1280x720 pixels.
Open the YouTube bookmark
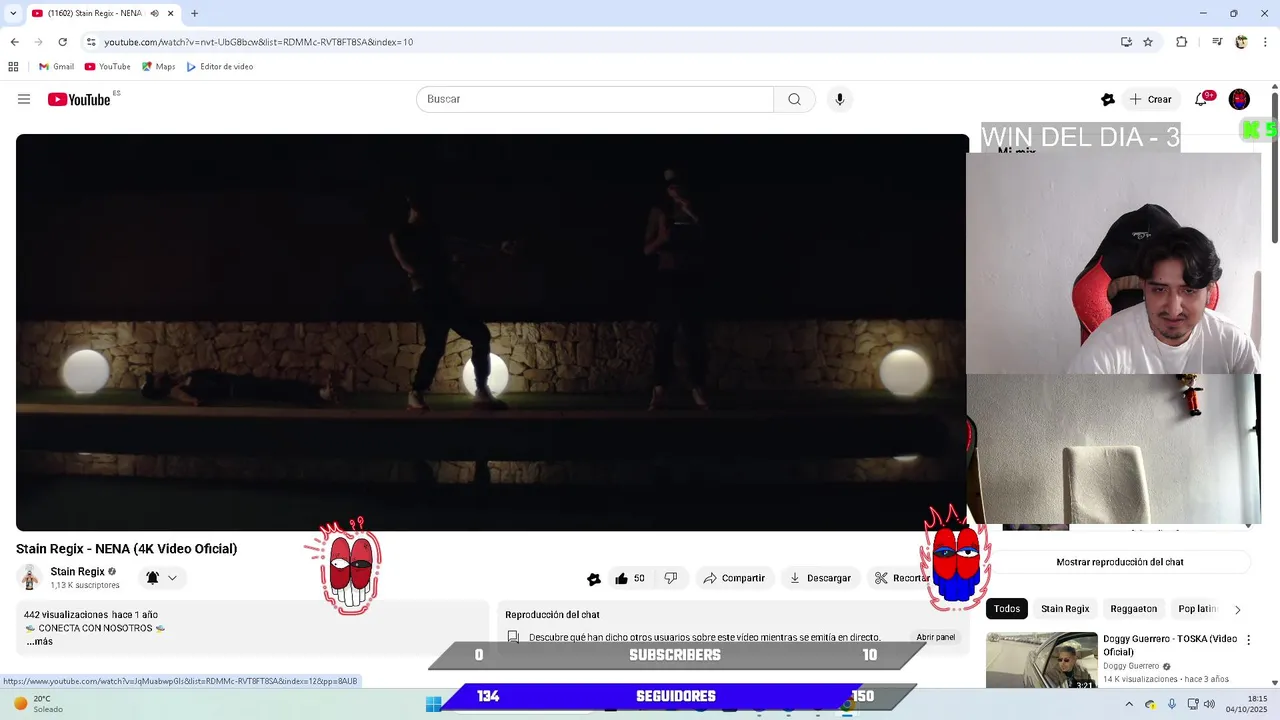108,67
